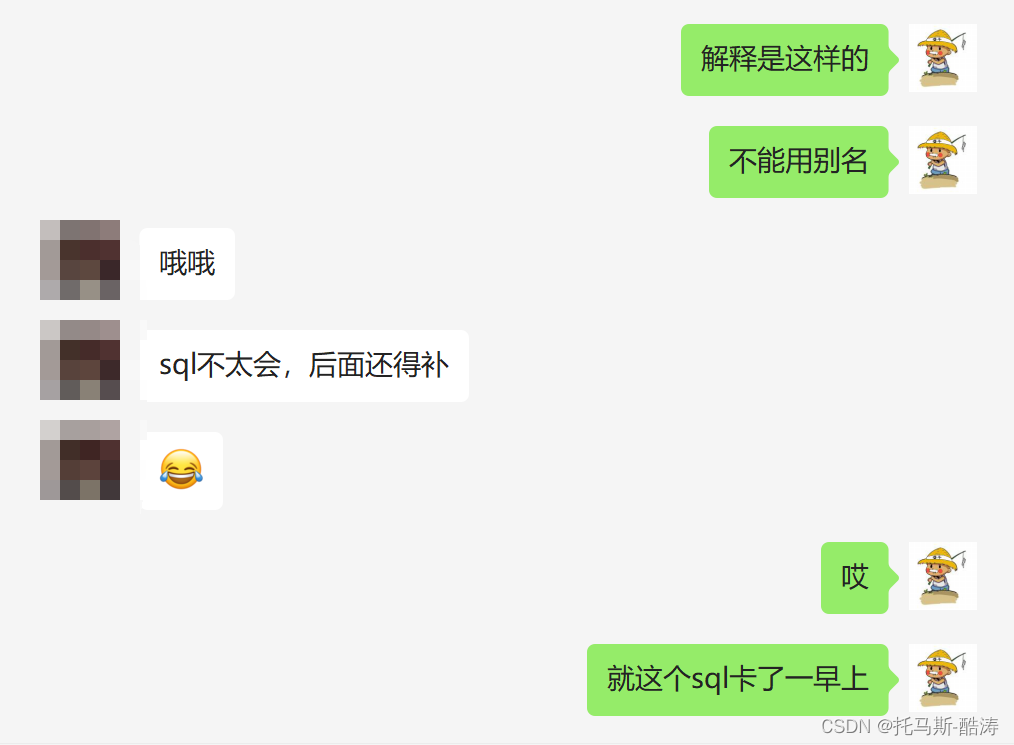Click pointer tail of 解释是这样的 bubble
1014x745 pixels.
coord(894,59)
